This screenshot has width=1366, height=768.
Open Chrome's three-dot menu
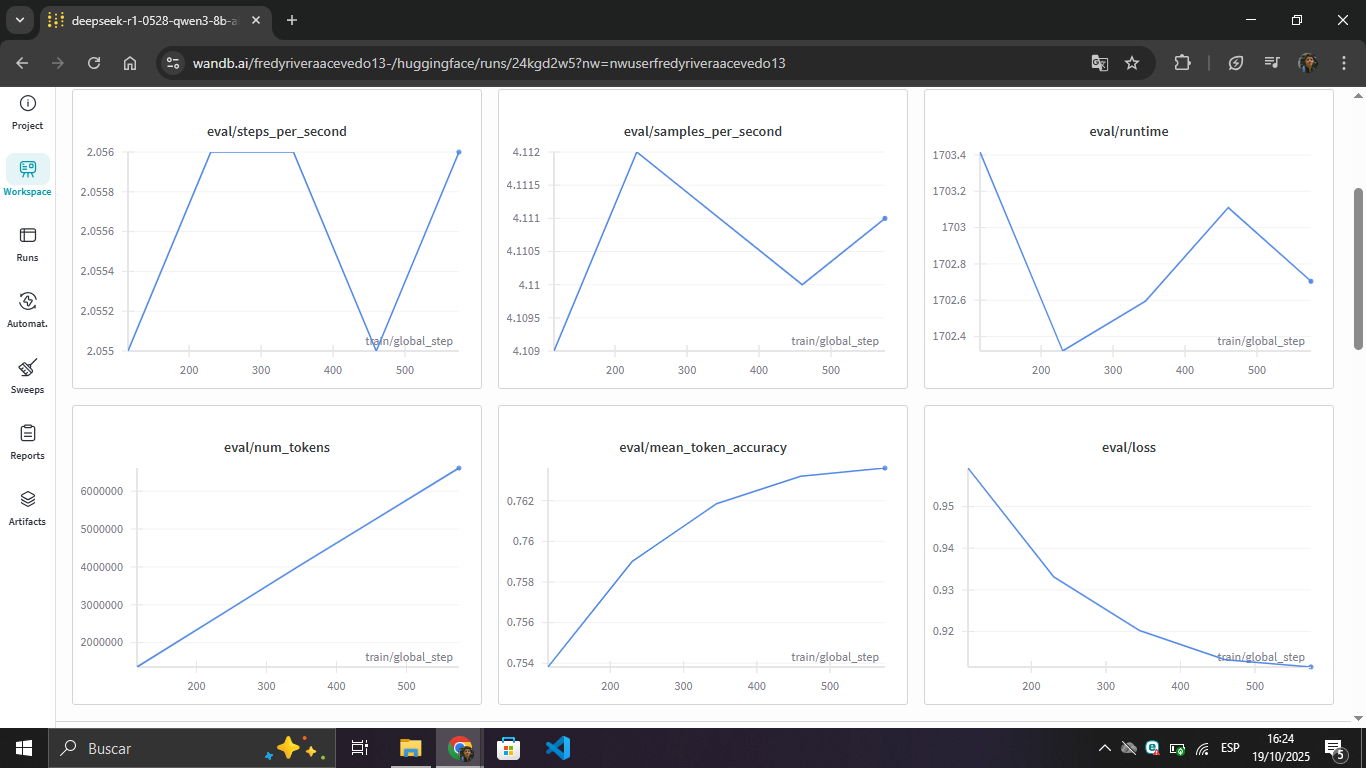[x=1346, y=62]
